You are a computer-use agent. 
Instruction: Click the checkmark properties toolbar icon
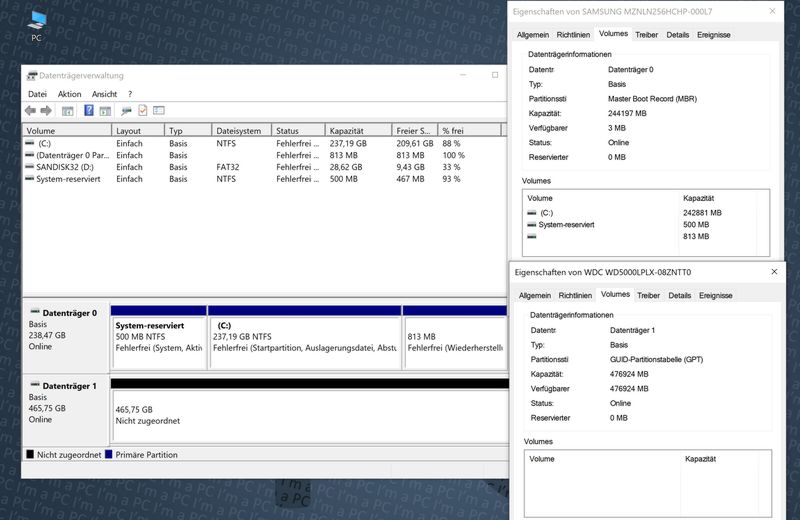point(143,110)
